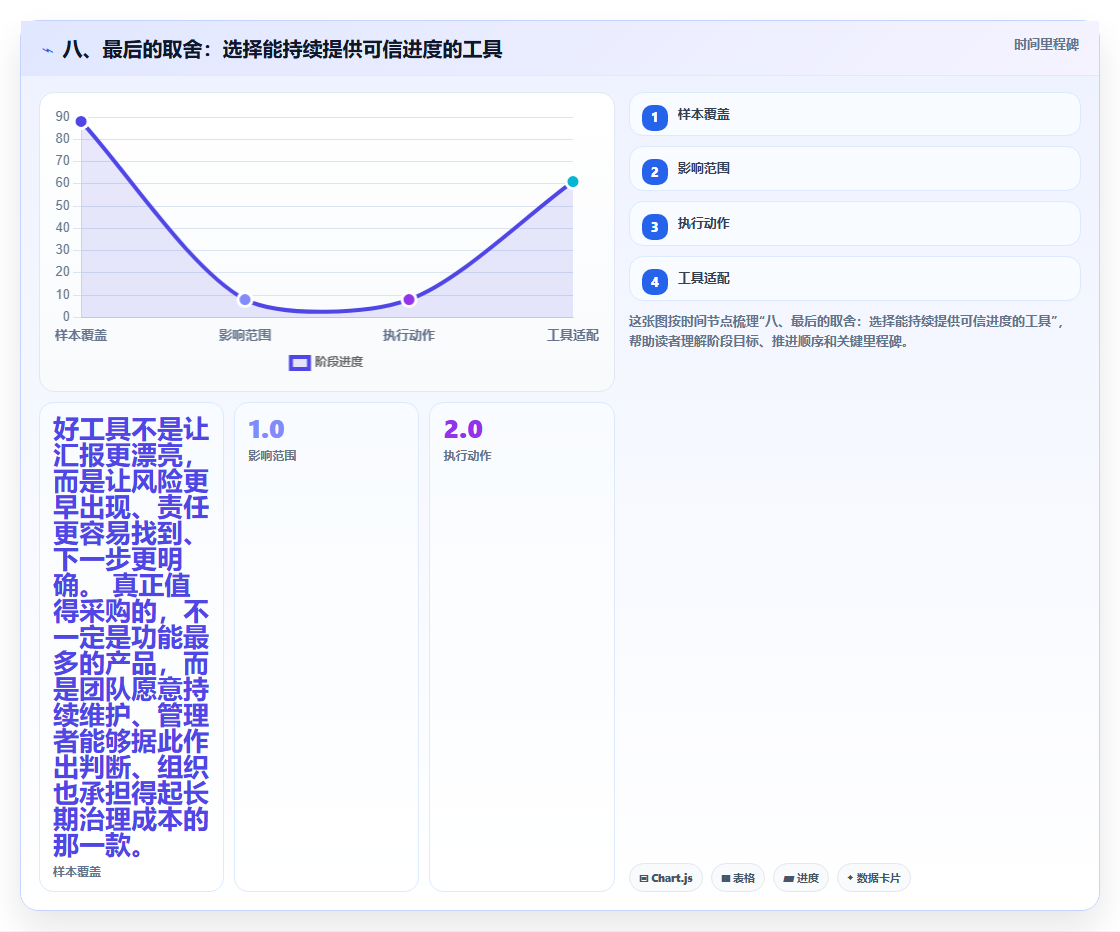Click the description paragraph starting 这张图按时间节点
The height and width of the screenshot is (932, 1120).
click(847, 331)
